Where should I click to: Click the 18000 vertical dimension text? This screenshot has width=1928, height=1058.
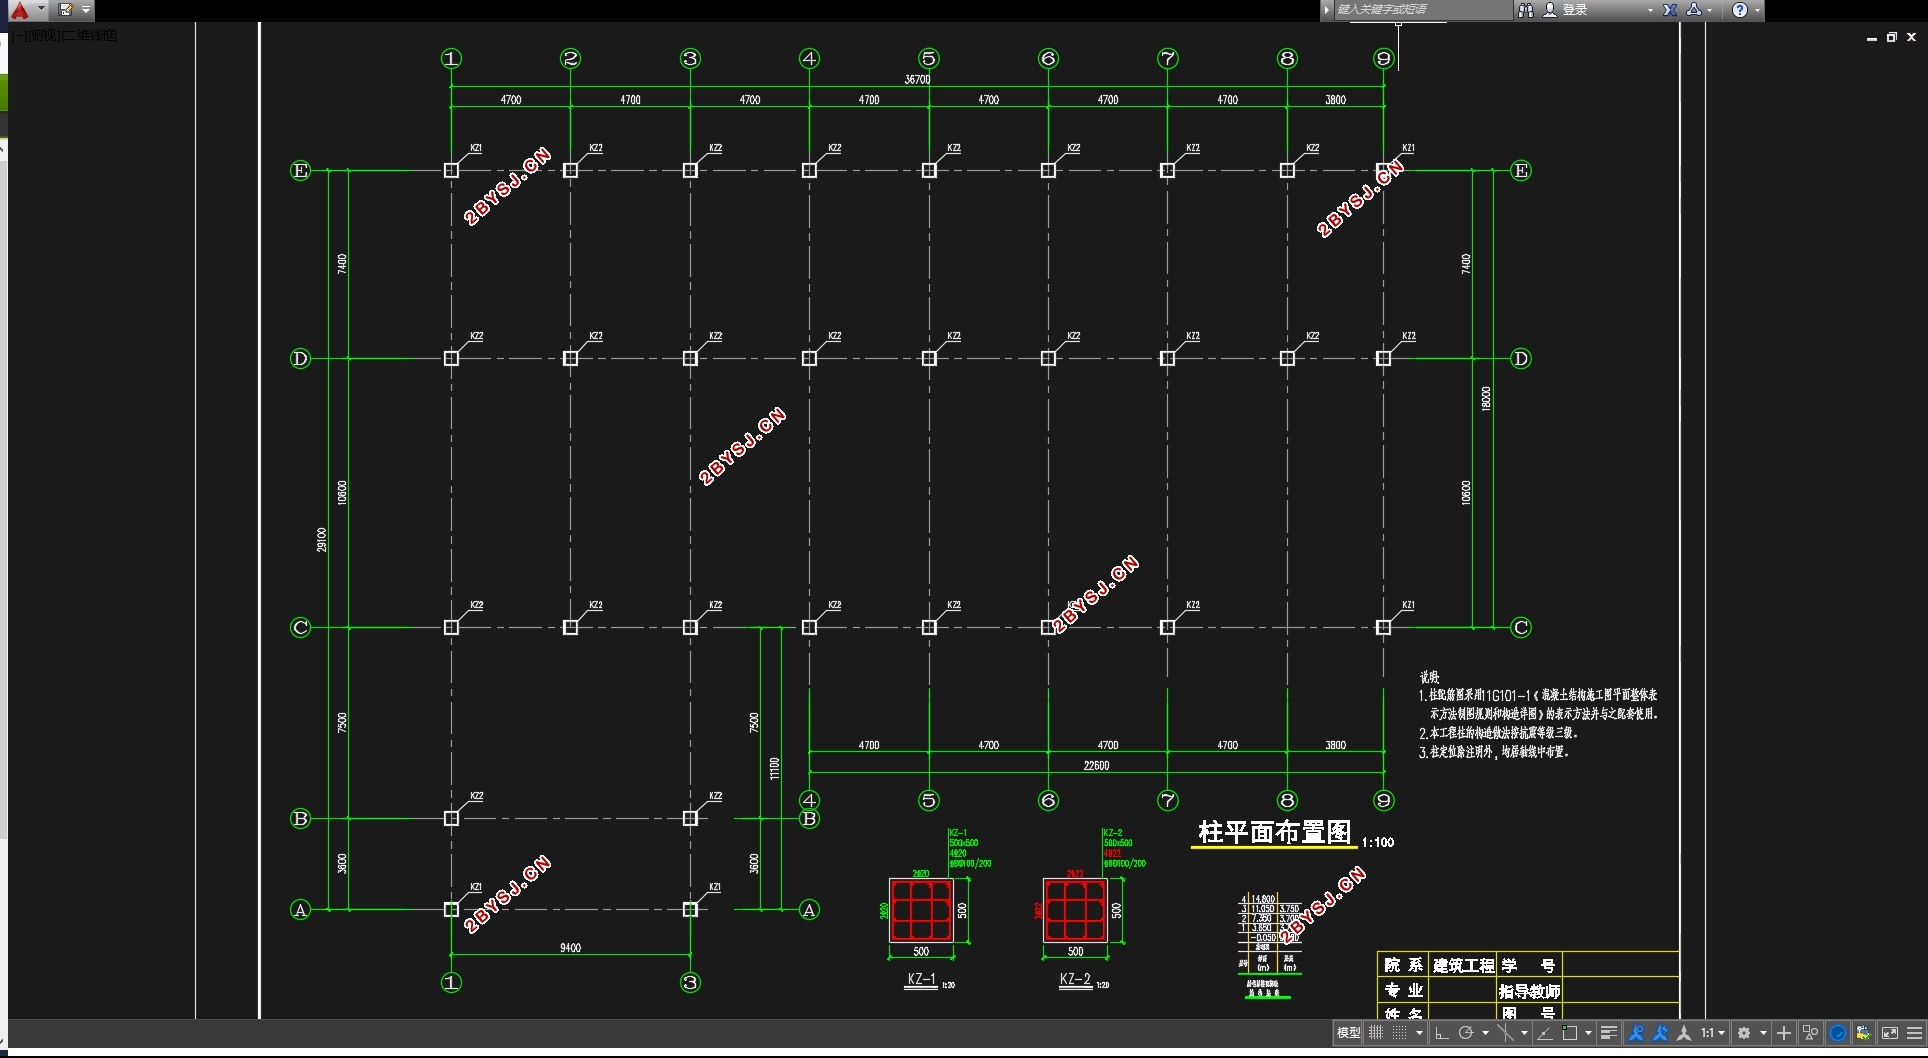[x=1485, y=398]
